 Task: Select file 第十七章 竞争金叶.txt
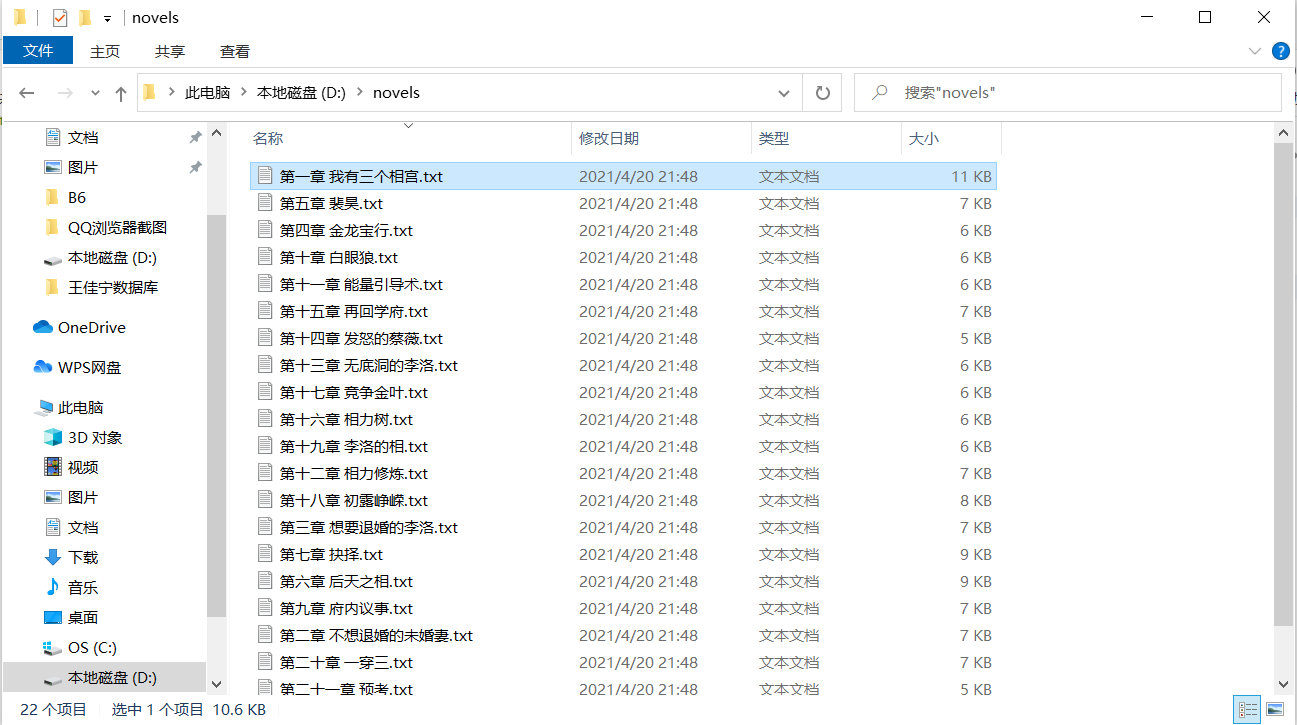[354, 392]
